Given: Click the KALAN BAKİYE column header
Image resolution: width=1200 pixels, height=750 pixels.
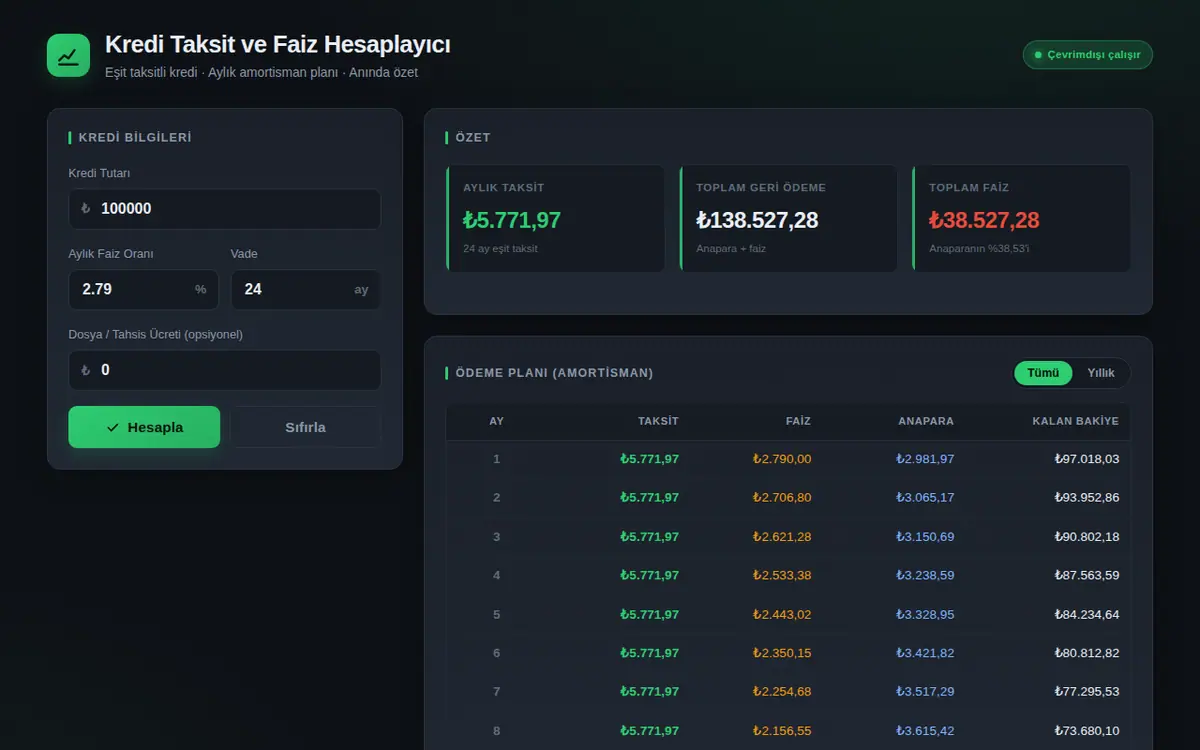Looking at the screenshot, I should (1076, 421).
